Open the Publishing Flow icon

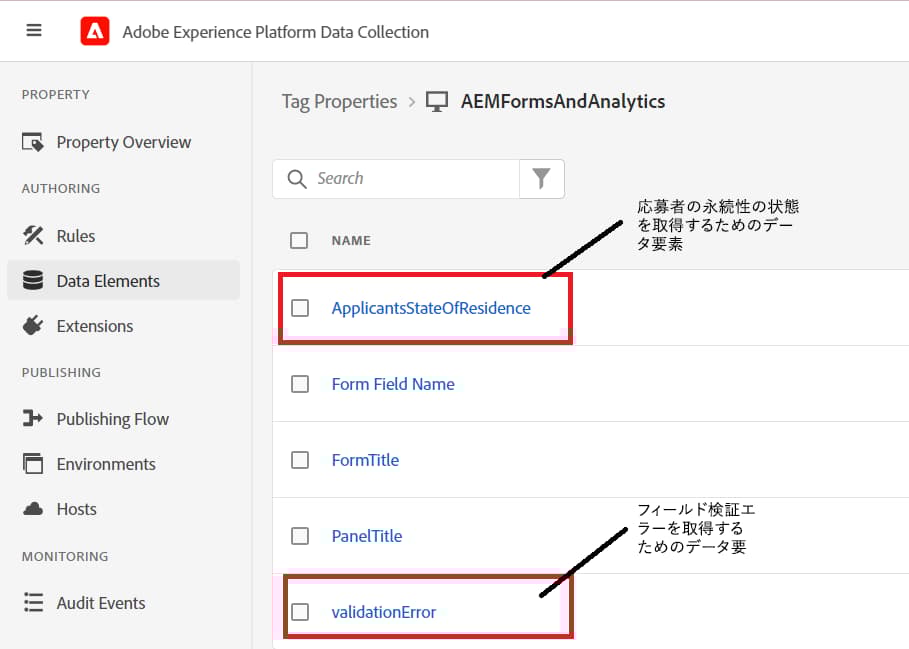coord(30,418)
